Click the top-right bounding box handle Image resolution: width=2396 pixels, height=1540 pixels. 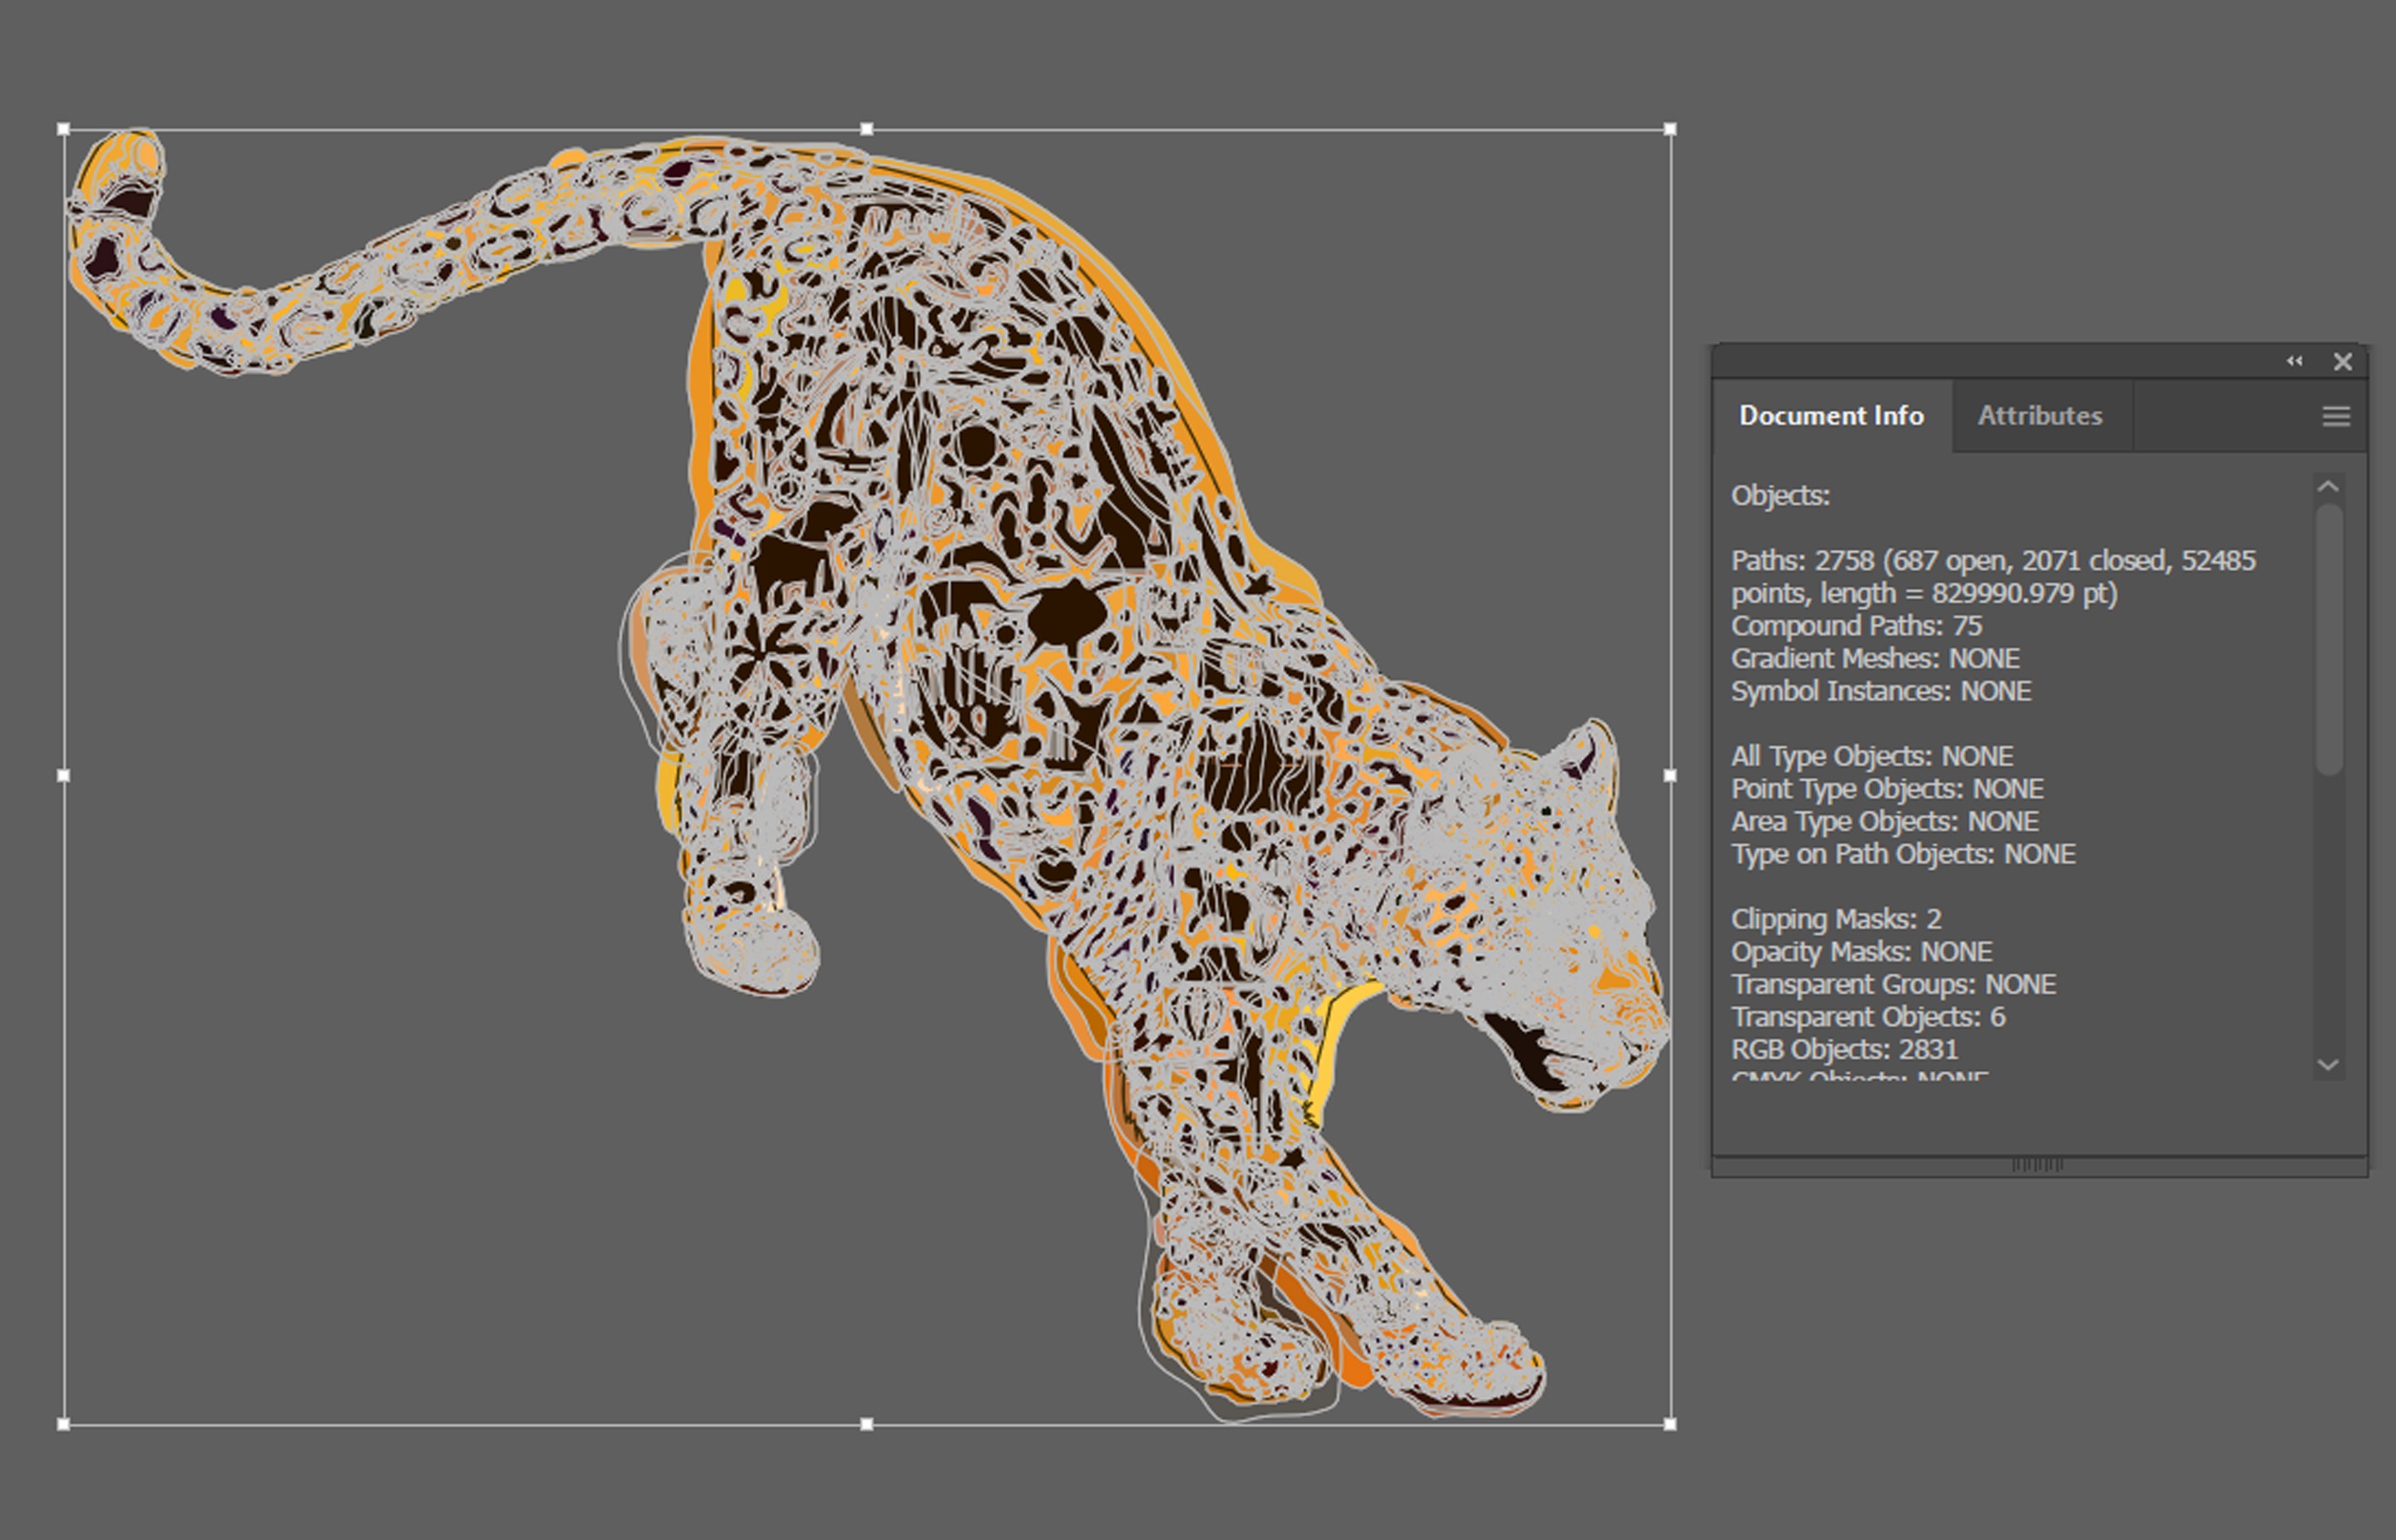point(1670,129)
